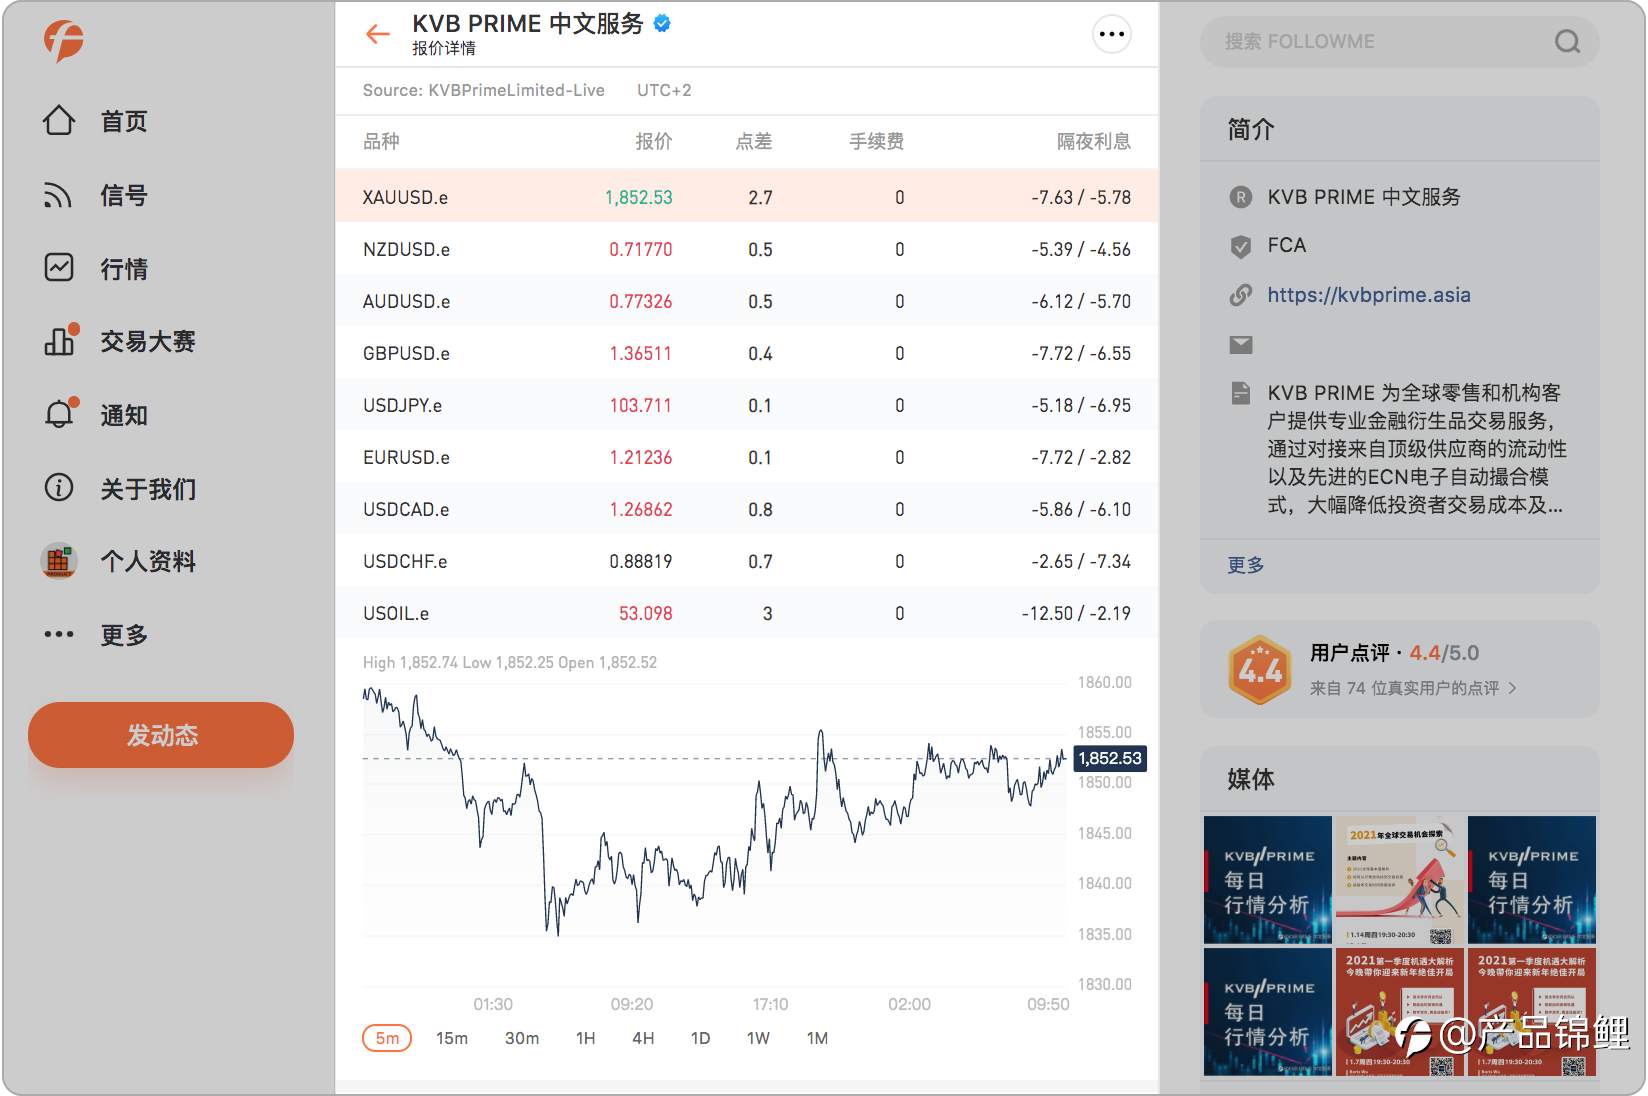Open the 信号 signal feed icon

click(59, 195)
